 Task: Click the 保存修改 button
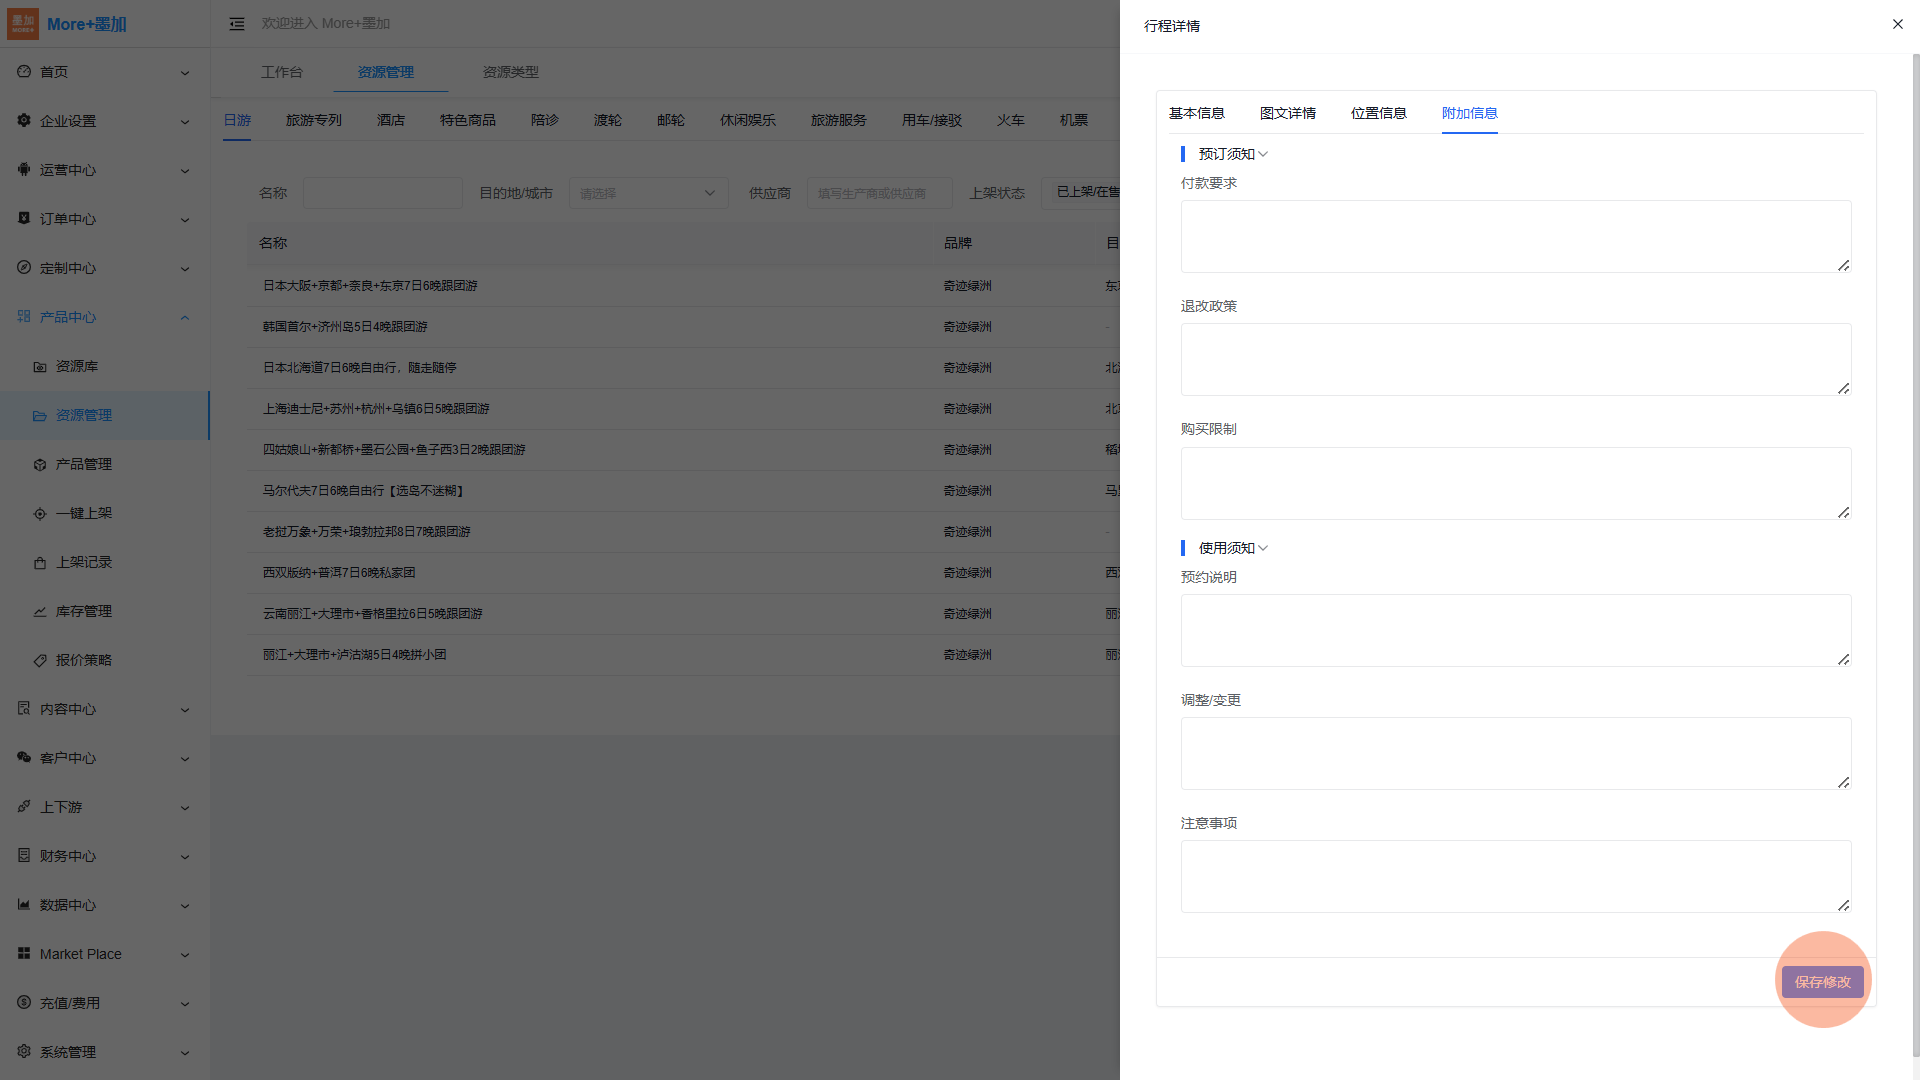coord(1822,982)
